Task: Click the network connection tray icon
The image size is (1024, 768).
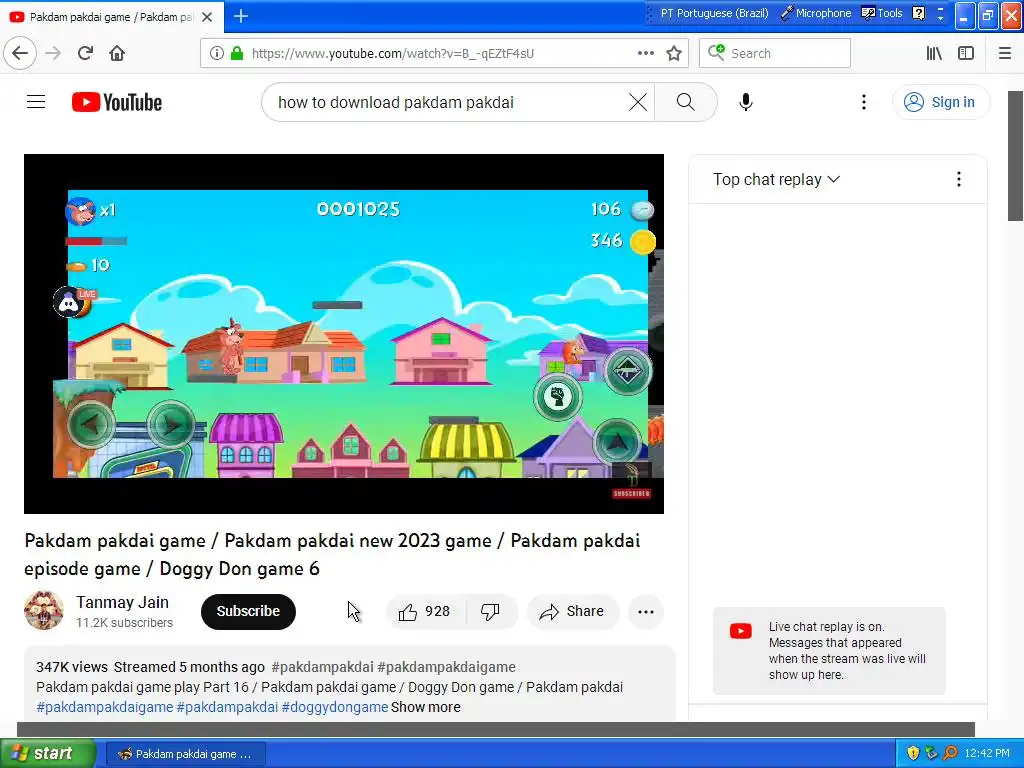Action: point(931,754)
